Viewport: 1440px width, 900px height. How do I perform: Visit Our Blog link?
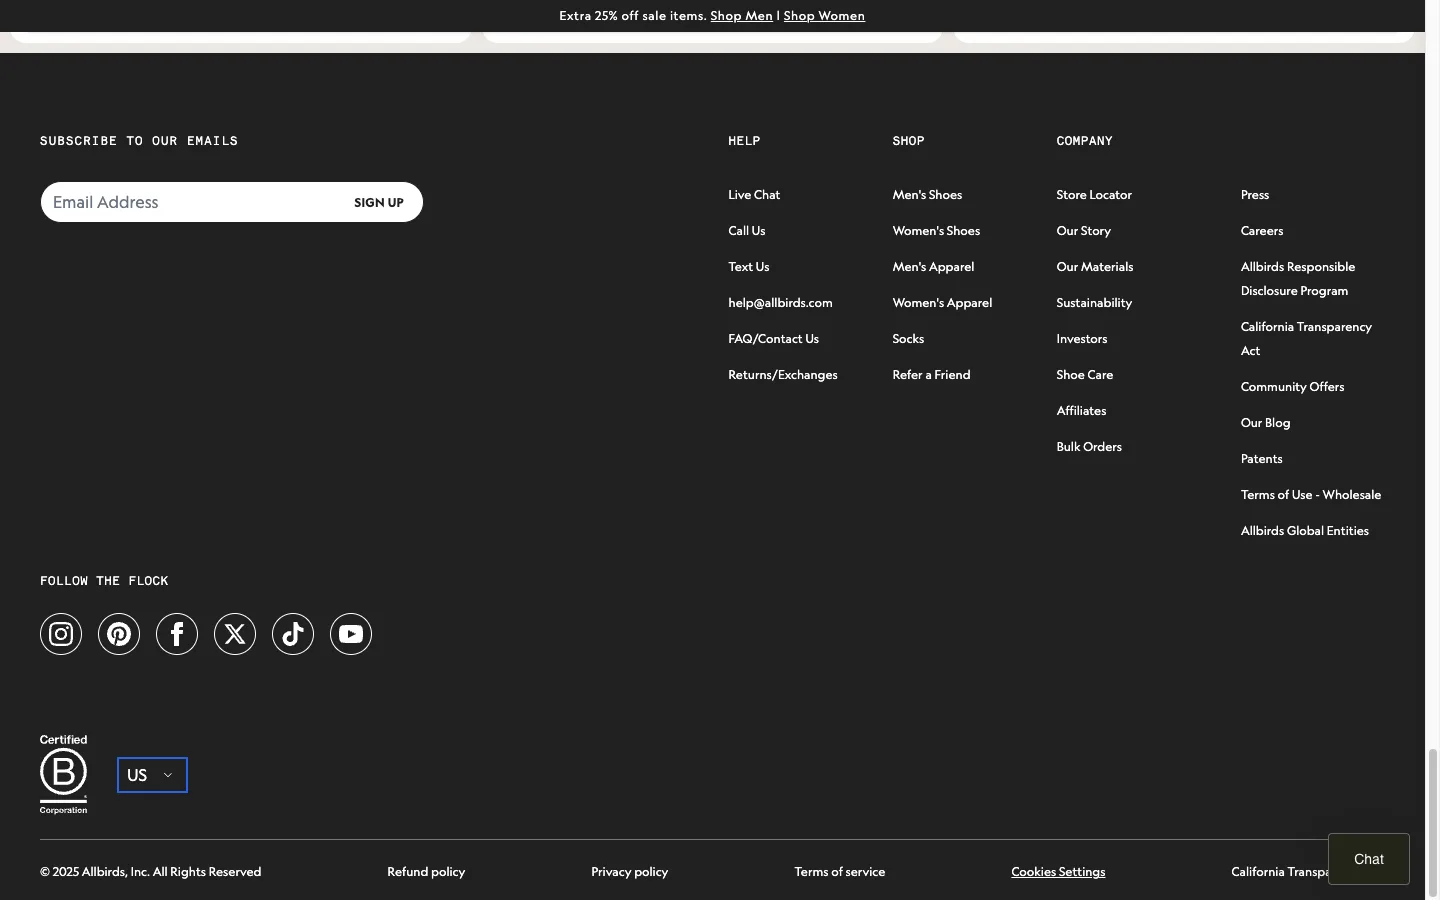pyautogui.click(x=1265, y=423)
